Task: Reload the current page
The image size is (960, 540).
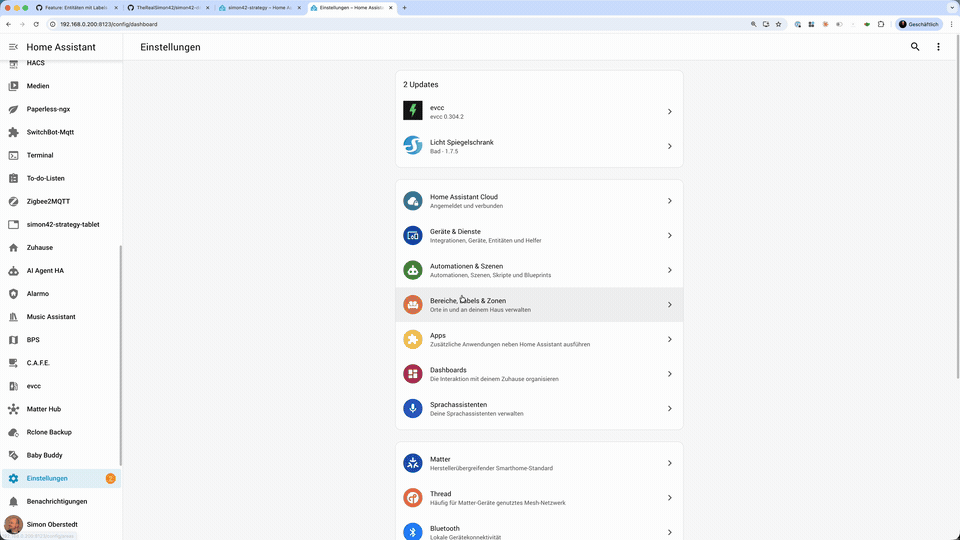Action: 36,24
